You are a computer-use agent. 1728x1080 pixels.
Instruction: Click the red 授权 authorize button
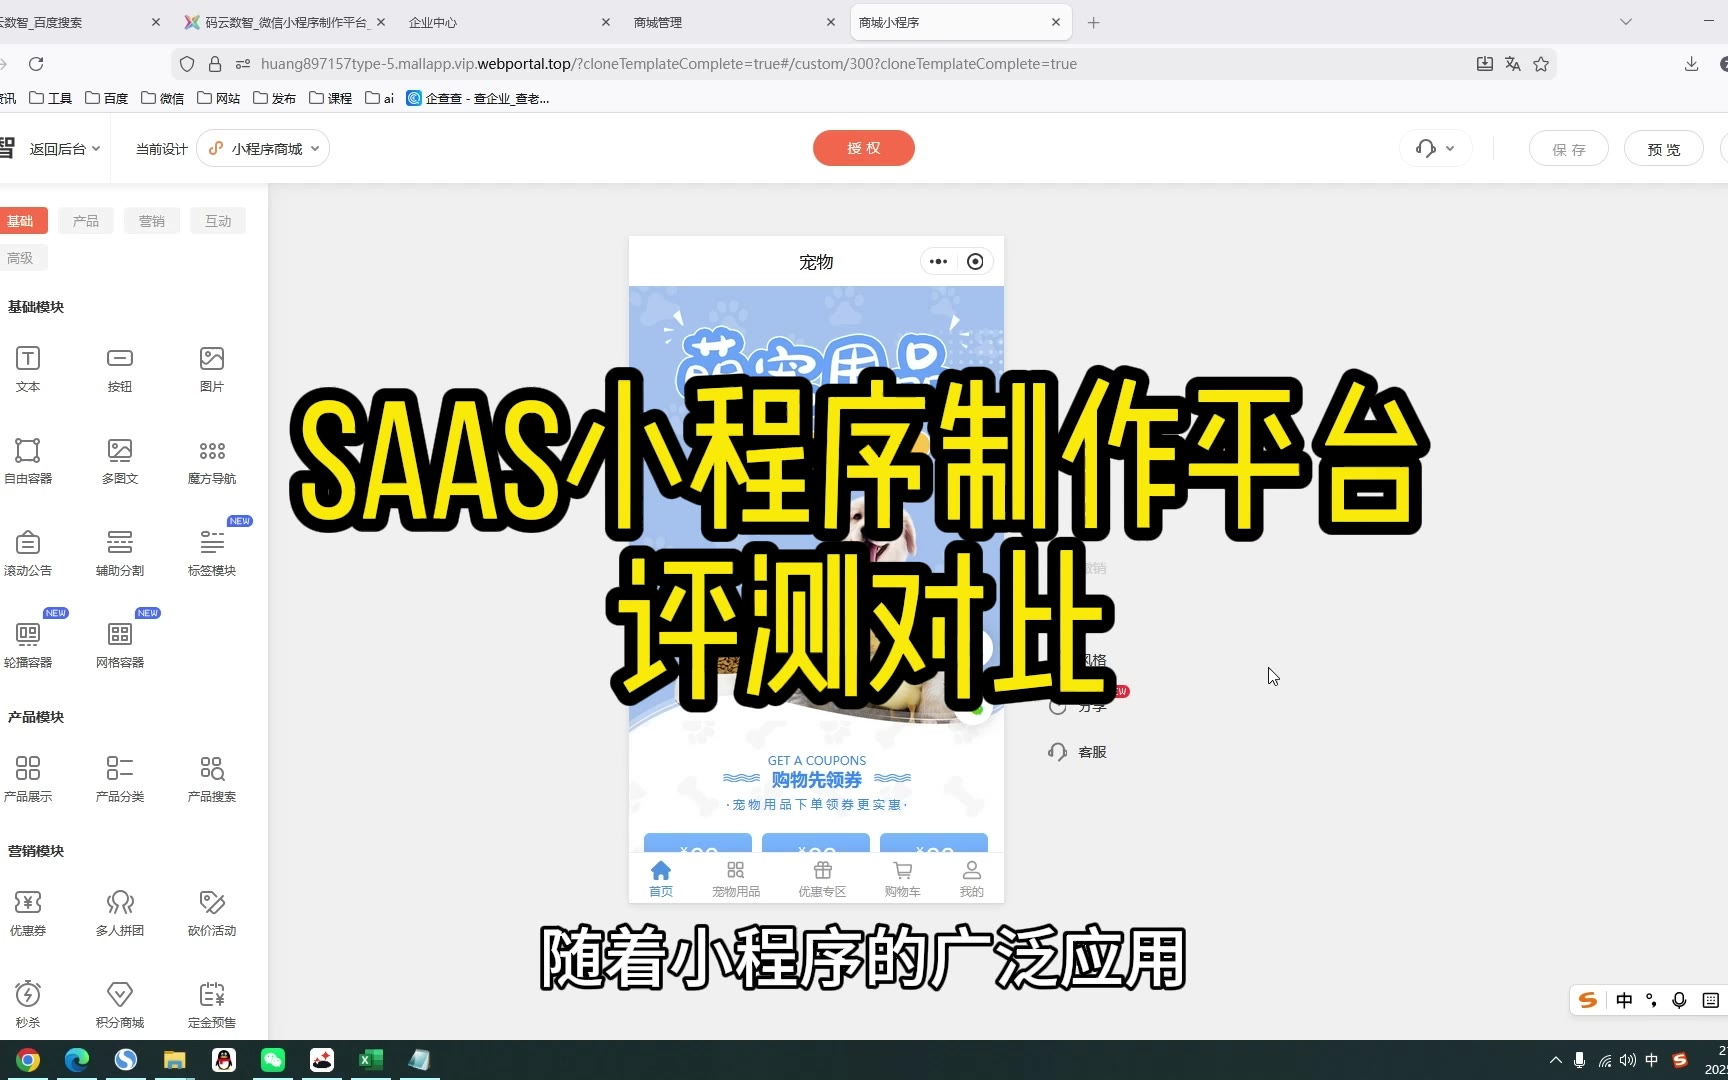point(863,148)
